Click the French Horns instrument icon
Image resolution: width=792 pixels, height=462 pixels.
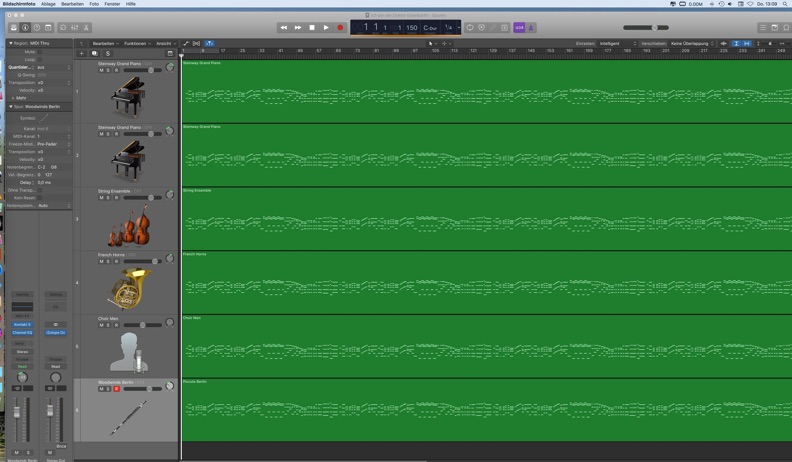click(129, 289)
